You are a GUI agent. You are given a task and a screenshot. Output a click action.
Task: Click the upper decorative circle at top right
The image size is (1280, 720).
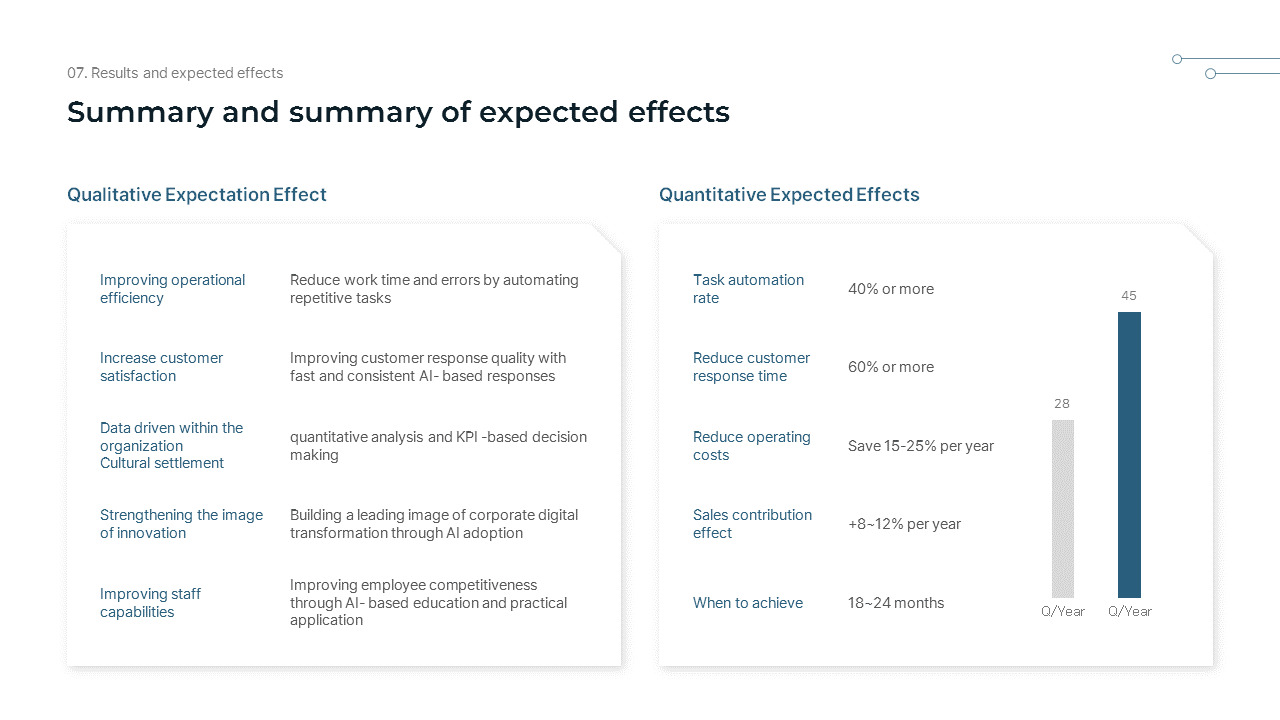pyautogui.click(x=1177, y=59)
